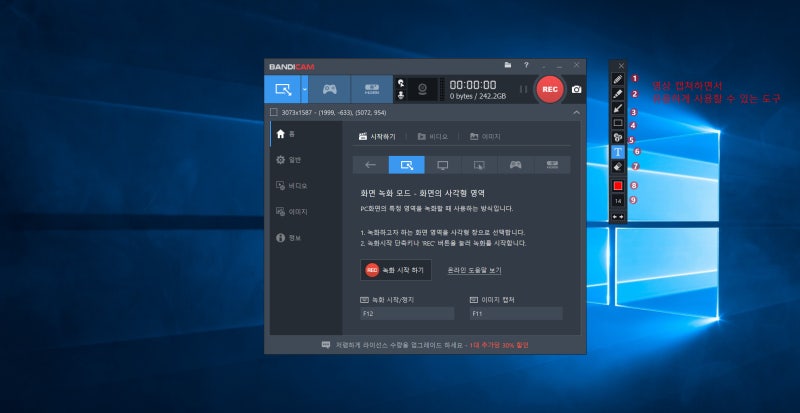Toggle the mouse cursor effect icon
The height and width of the screenshot is (413, 800).
point(401,83)
